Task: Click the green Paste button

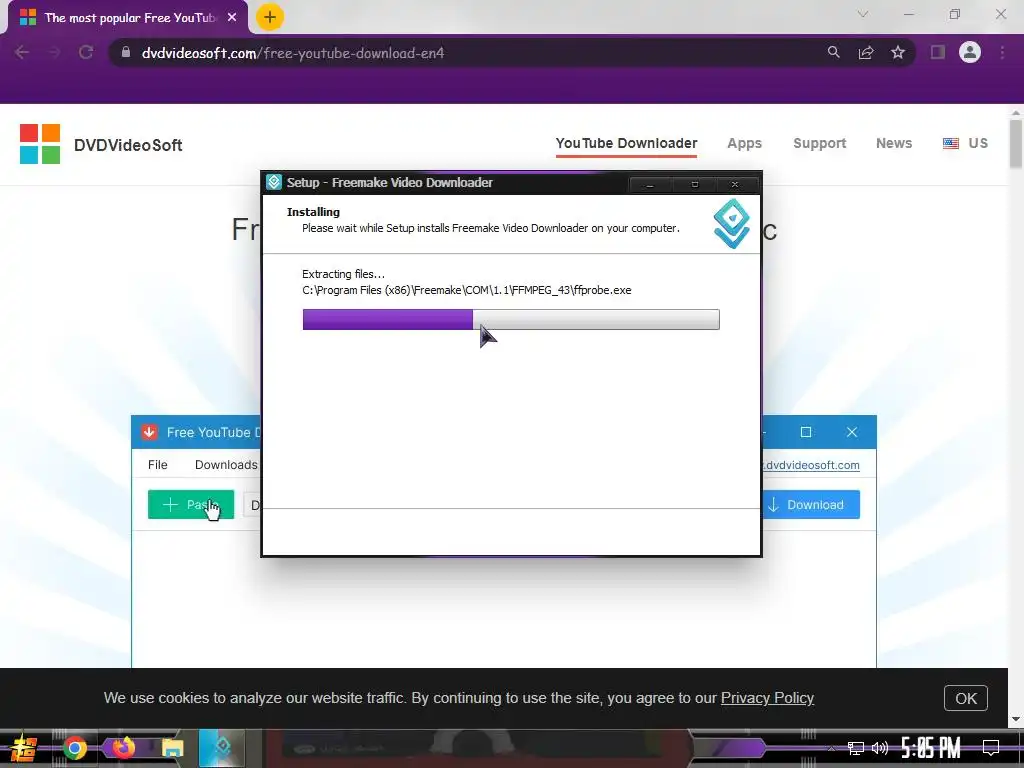Action: pyautogui.click(x=191, y=504)
